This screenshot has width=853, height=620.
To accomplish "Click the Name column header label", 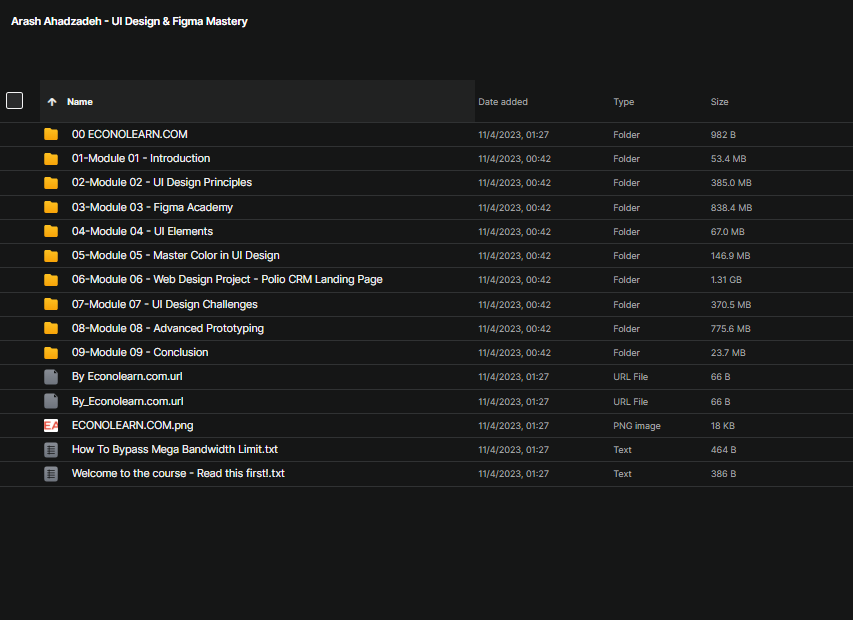I will (80, 102).
